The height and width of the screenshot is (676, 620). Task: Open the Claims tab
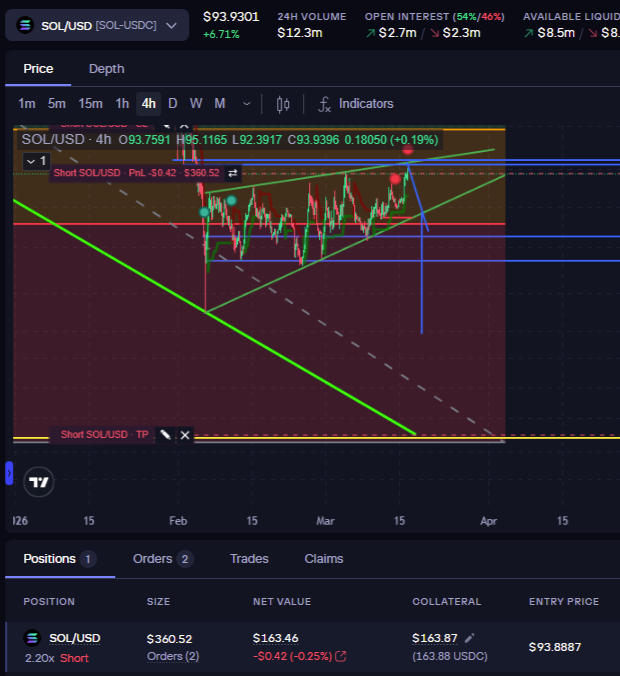click(x=324, y=559)
